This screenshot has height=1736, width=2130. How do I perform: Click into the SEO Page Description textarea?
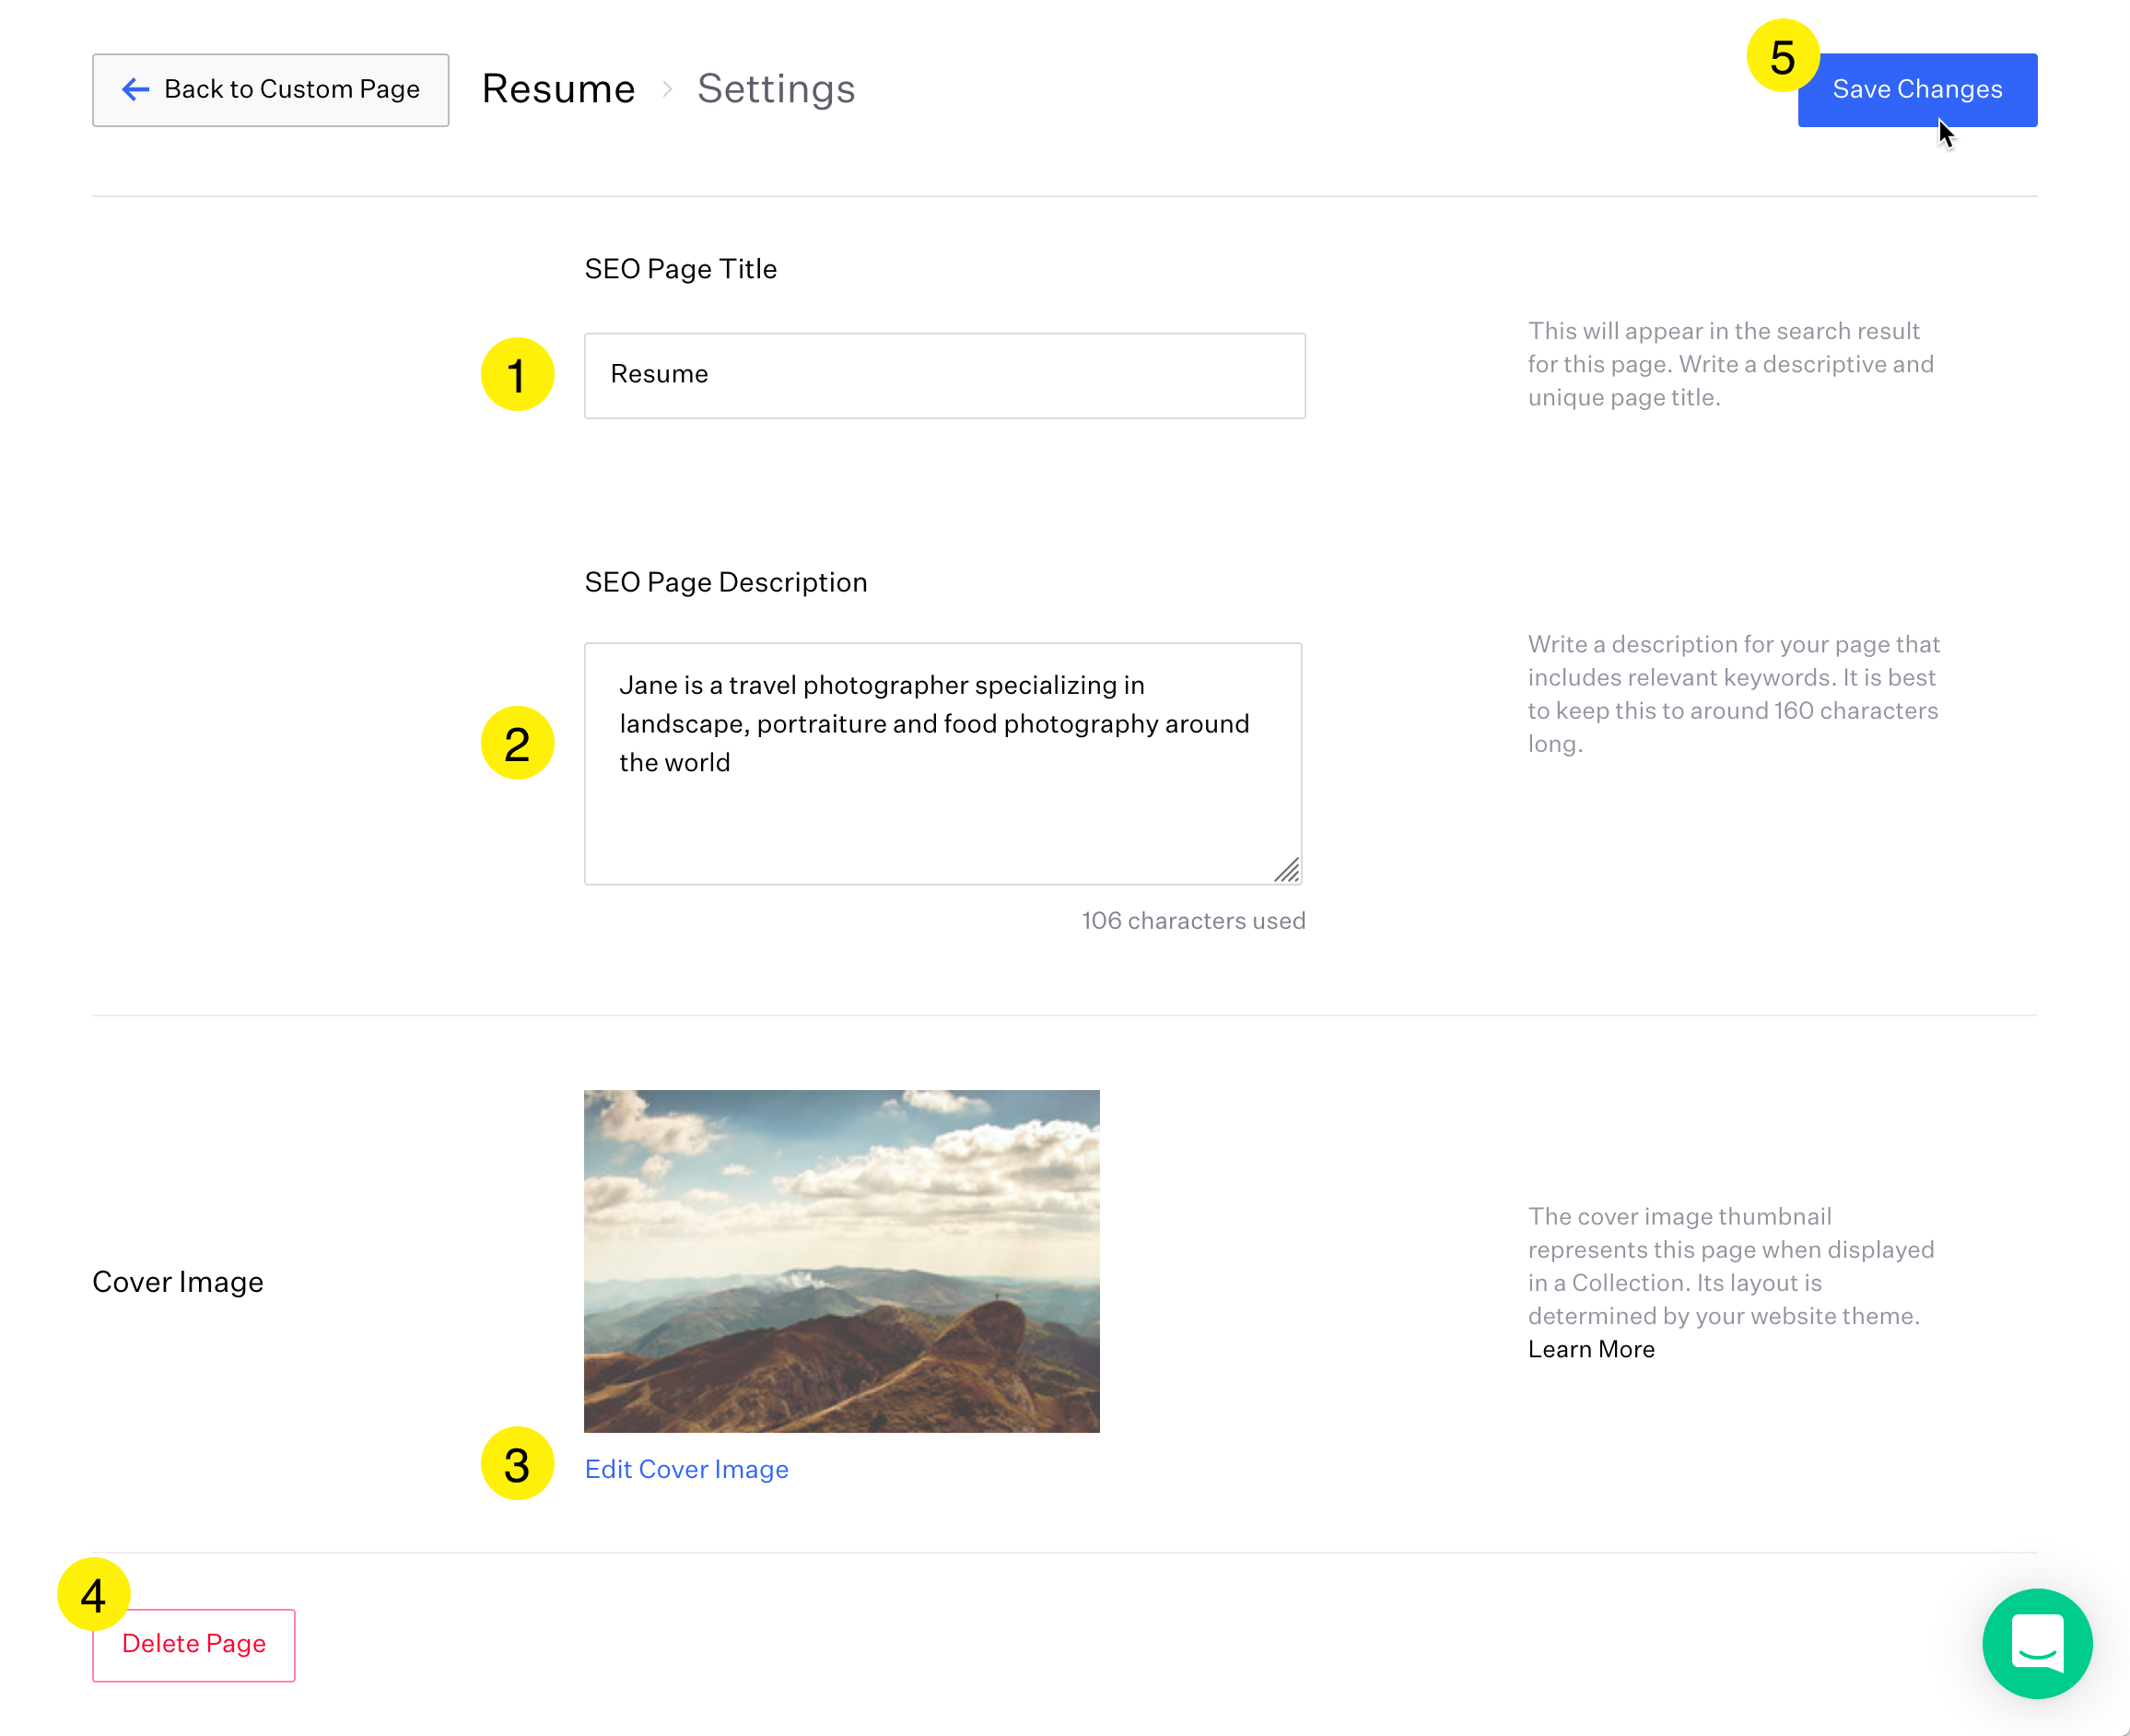[942, 800]
